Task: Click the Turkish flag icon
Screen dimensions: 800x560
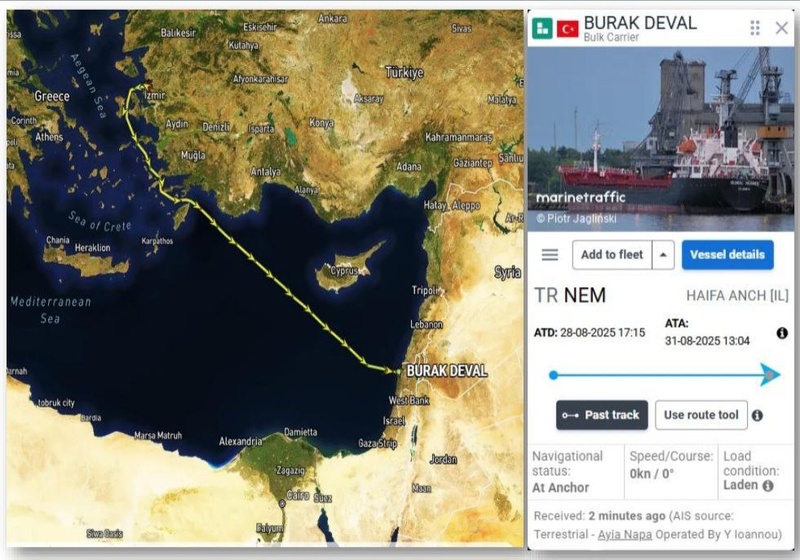Action: (x=567, y=29)
